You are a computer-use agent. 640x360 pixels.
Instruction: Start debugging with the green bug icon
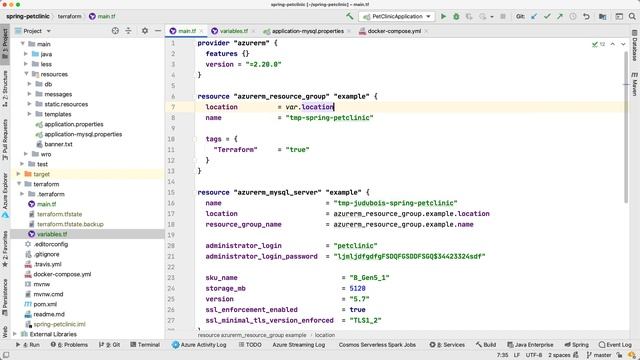456,16
